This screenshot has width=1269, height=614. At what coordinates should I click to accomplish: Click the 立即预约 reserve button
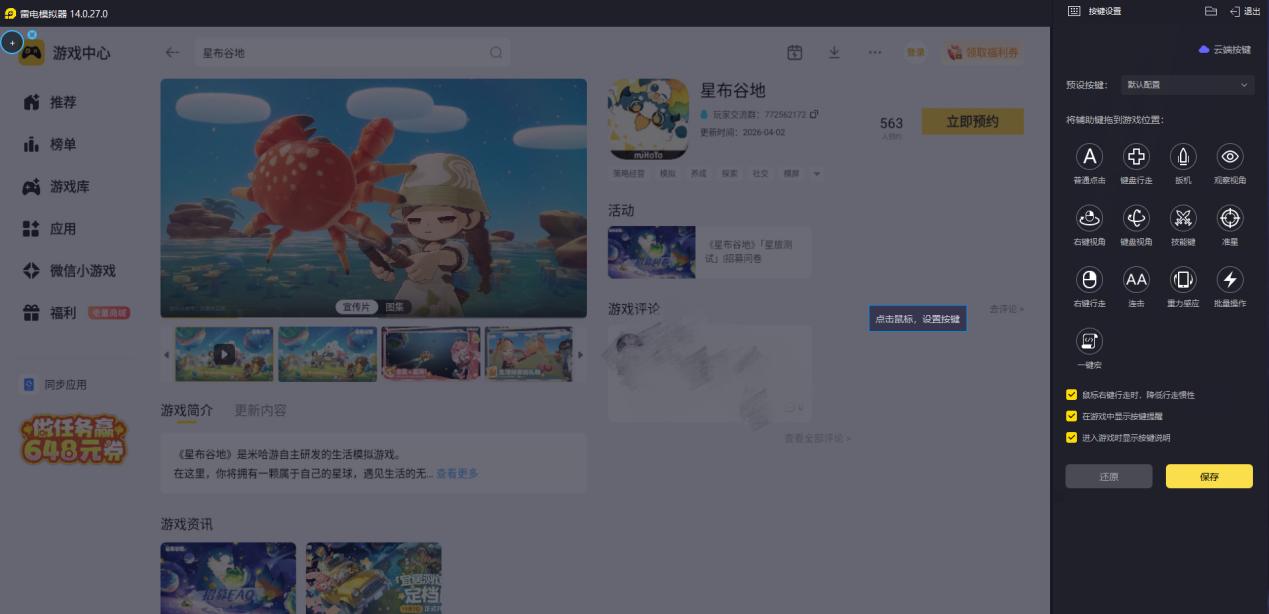coord(973,121)
